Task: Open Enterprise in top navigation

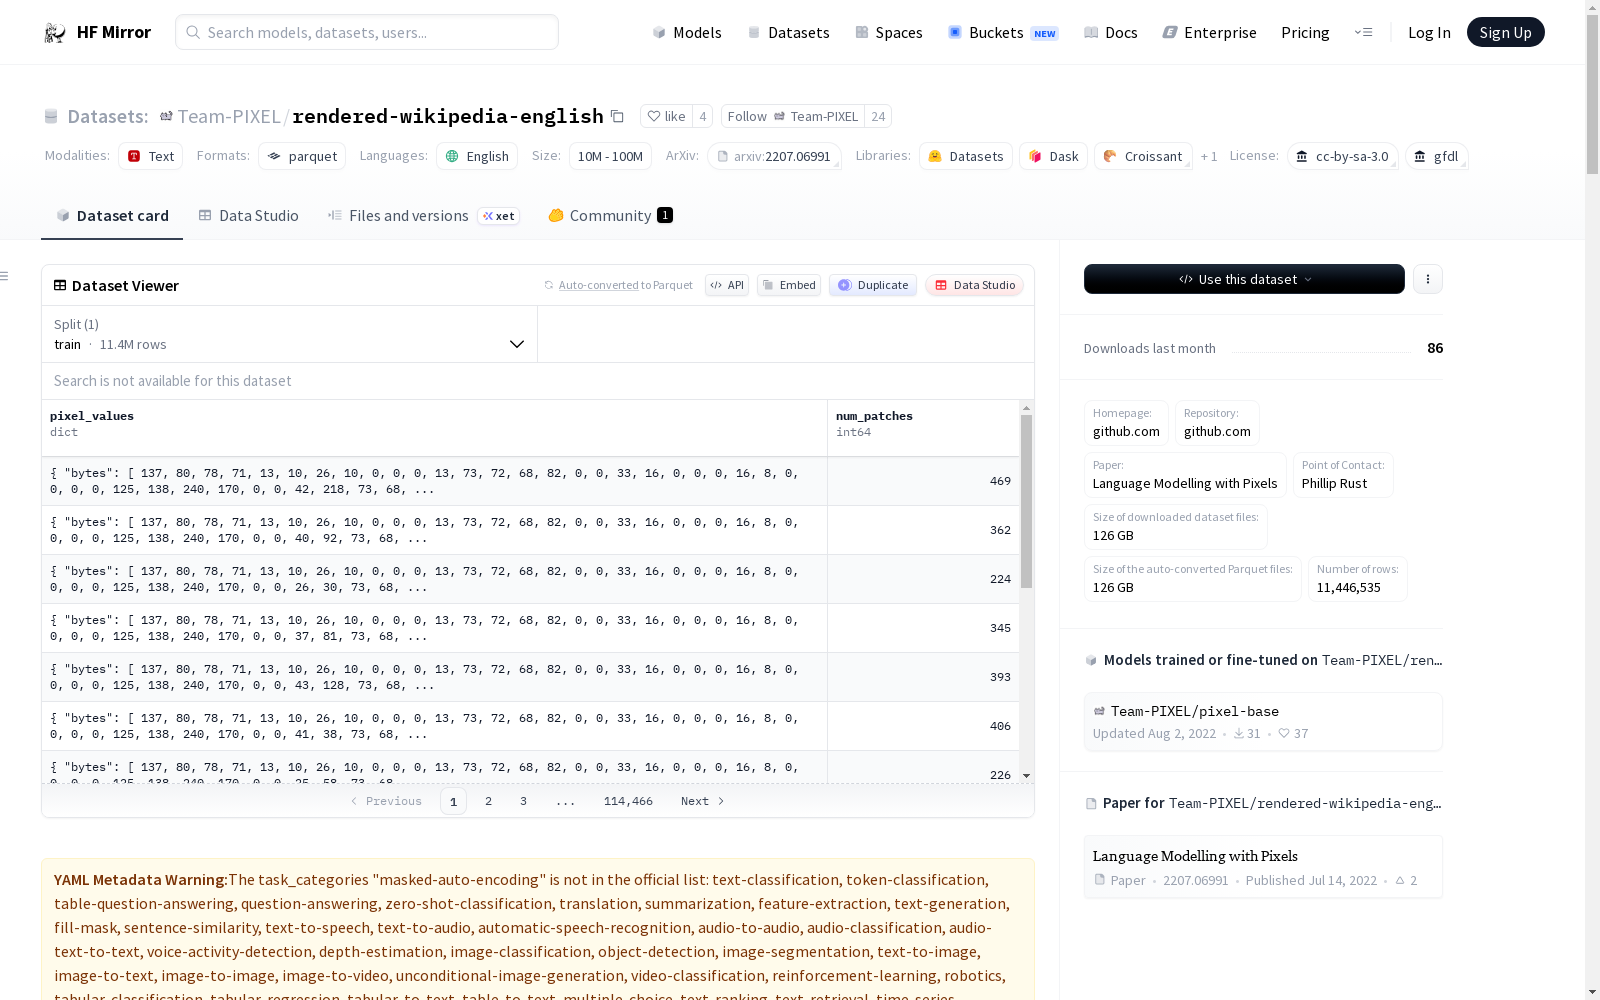Action: click(x=1209, y=33)
